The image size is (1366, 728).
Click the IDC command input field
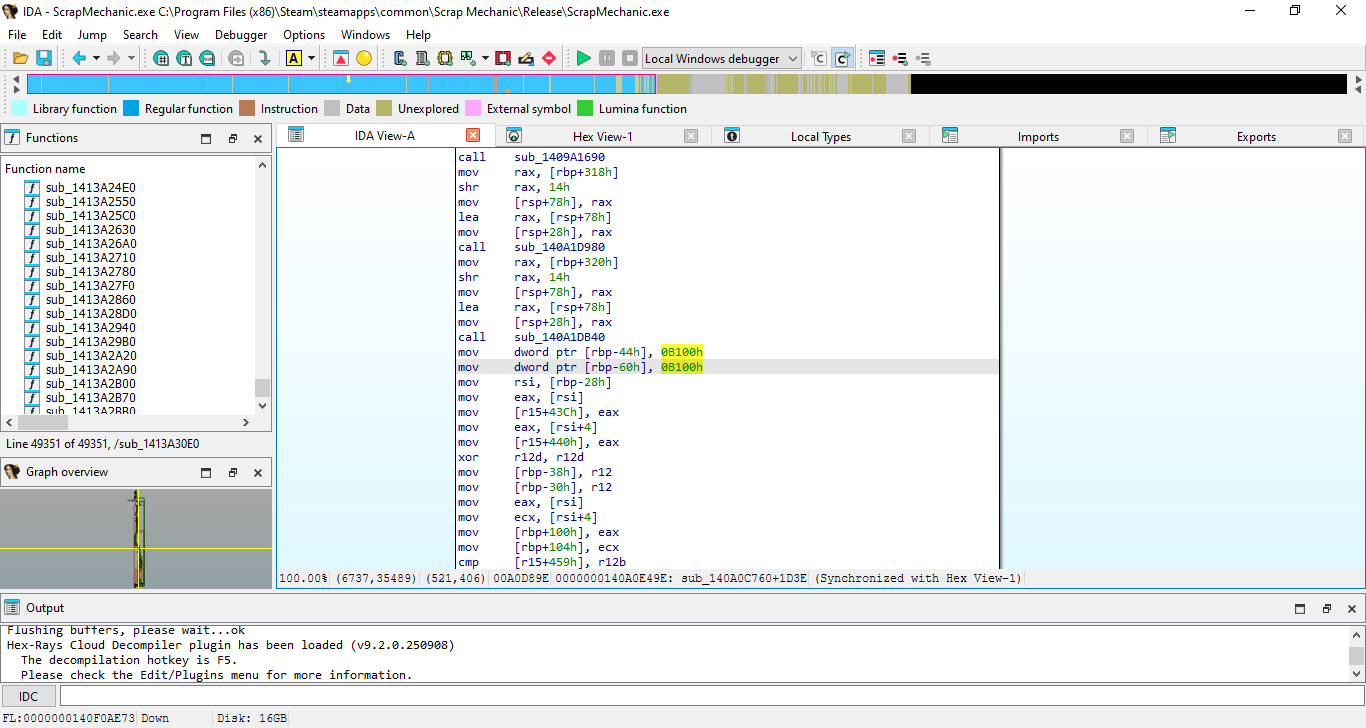point(710,696)
